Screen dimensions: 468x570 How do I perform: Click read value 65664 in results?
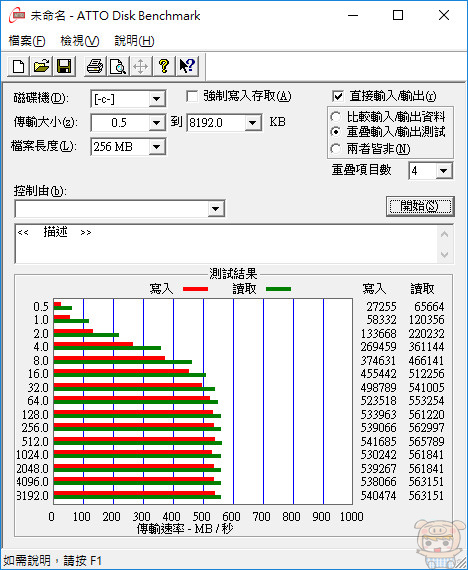[x=429, y=307]
